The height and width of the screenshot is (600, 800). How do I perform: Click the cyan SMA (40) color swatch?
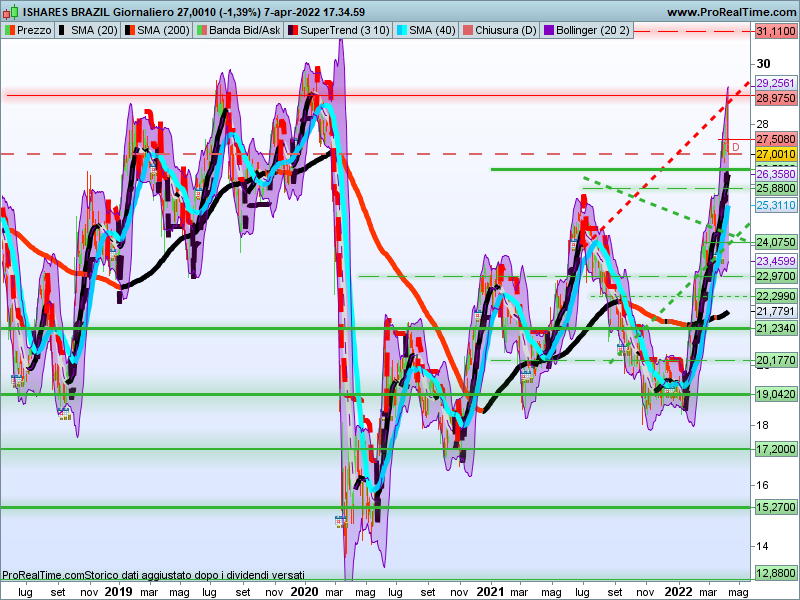(402, 31)
